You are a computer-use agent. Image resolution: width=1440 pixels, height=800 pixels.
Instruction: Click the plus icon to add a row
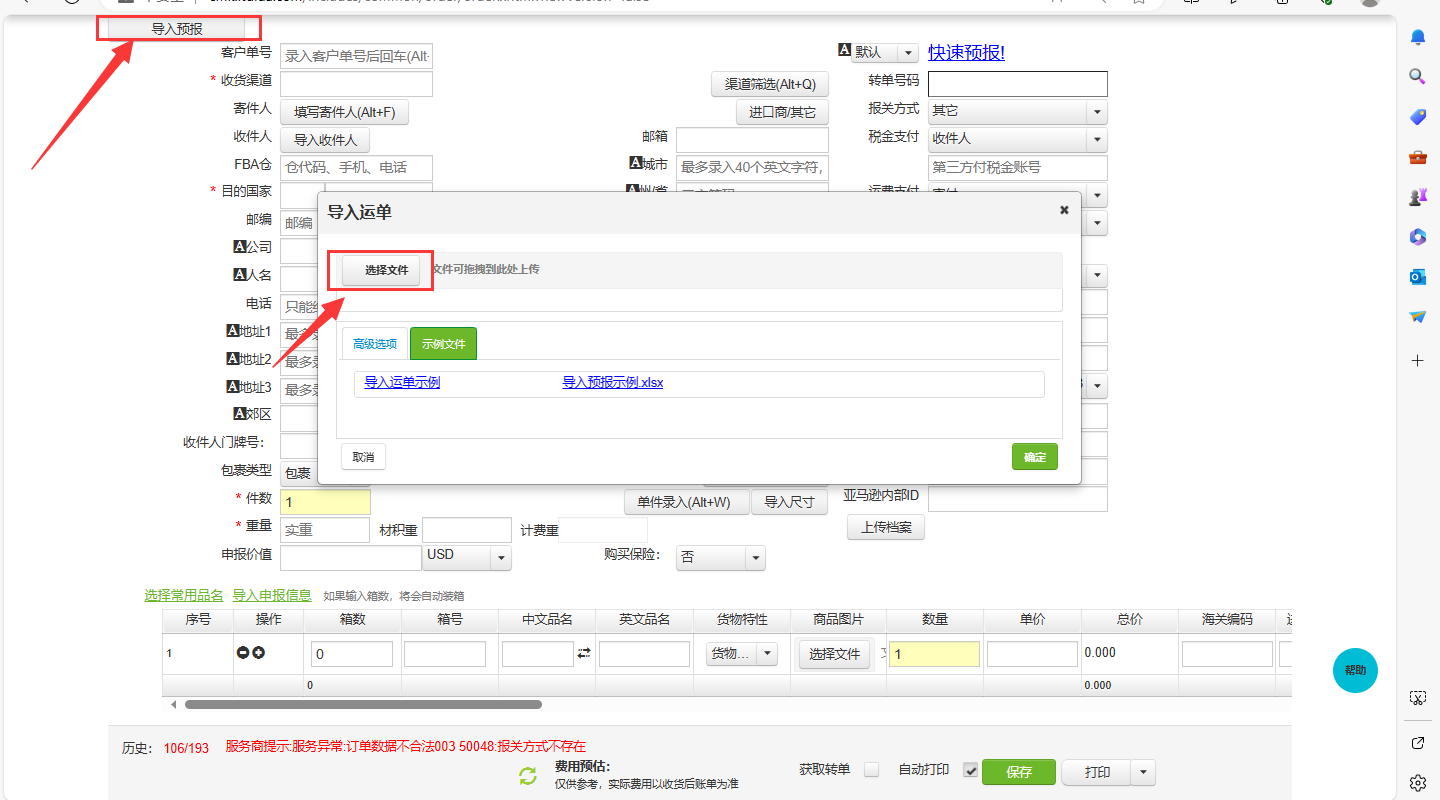[x=258, y=653]
